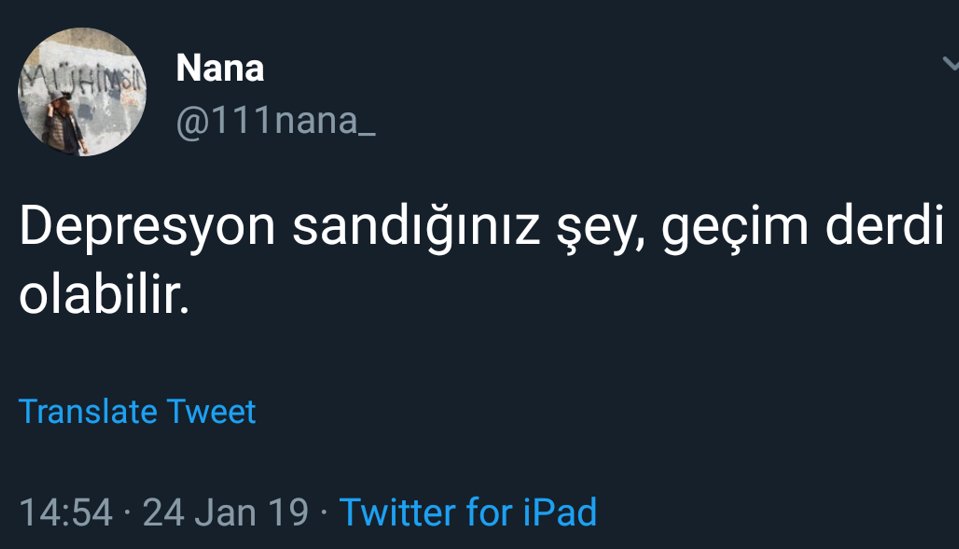Click the 24 Jan 19 date
Screen dimensions: 959x549
pyautogui.click(x=226, y=513)
